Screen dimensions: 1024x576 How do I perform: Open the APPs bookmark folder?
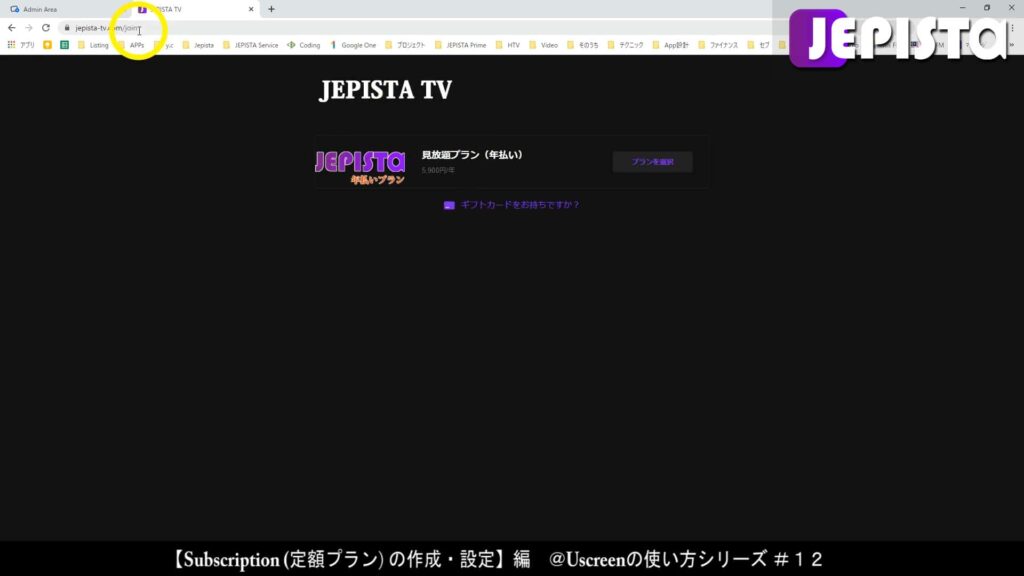[131, 45]
